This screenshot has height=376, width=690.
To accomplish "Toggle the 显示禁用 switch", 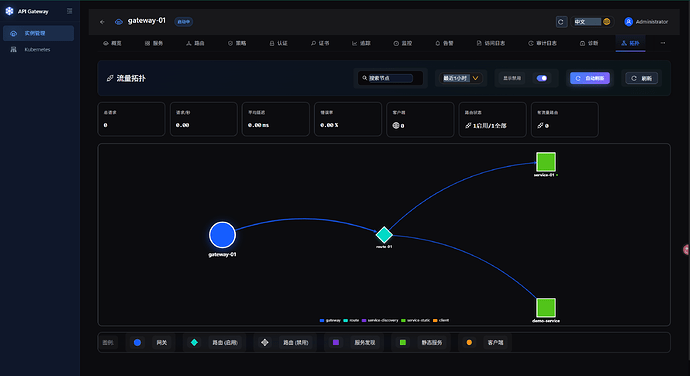I will (542, 78).
